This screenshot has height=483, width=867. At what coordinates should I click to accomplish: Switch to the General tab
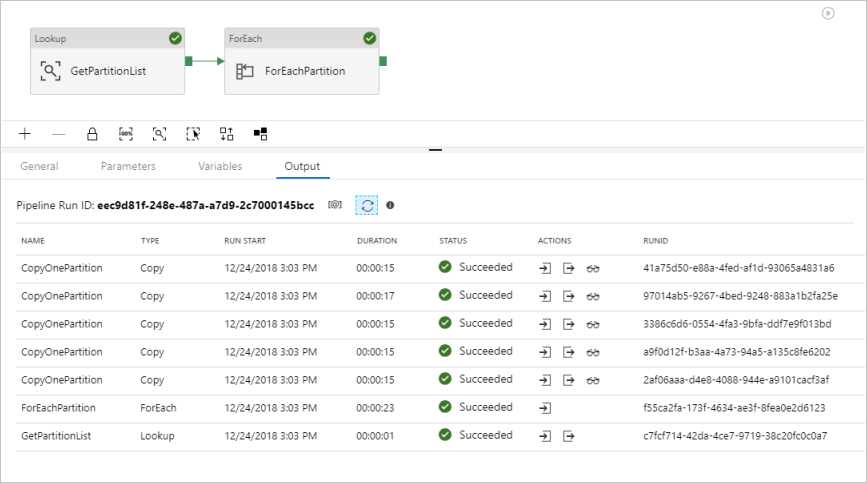pyautogui.click(x=39, y=166)
